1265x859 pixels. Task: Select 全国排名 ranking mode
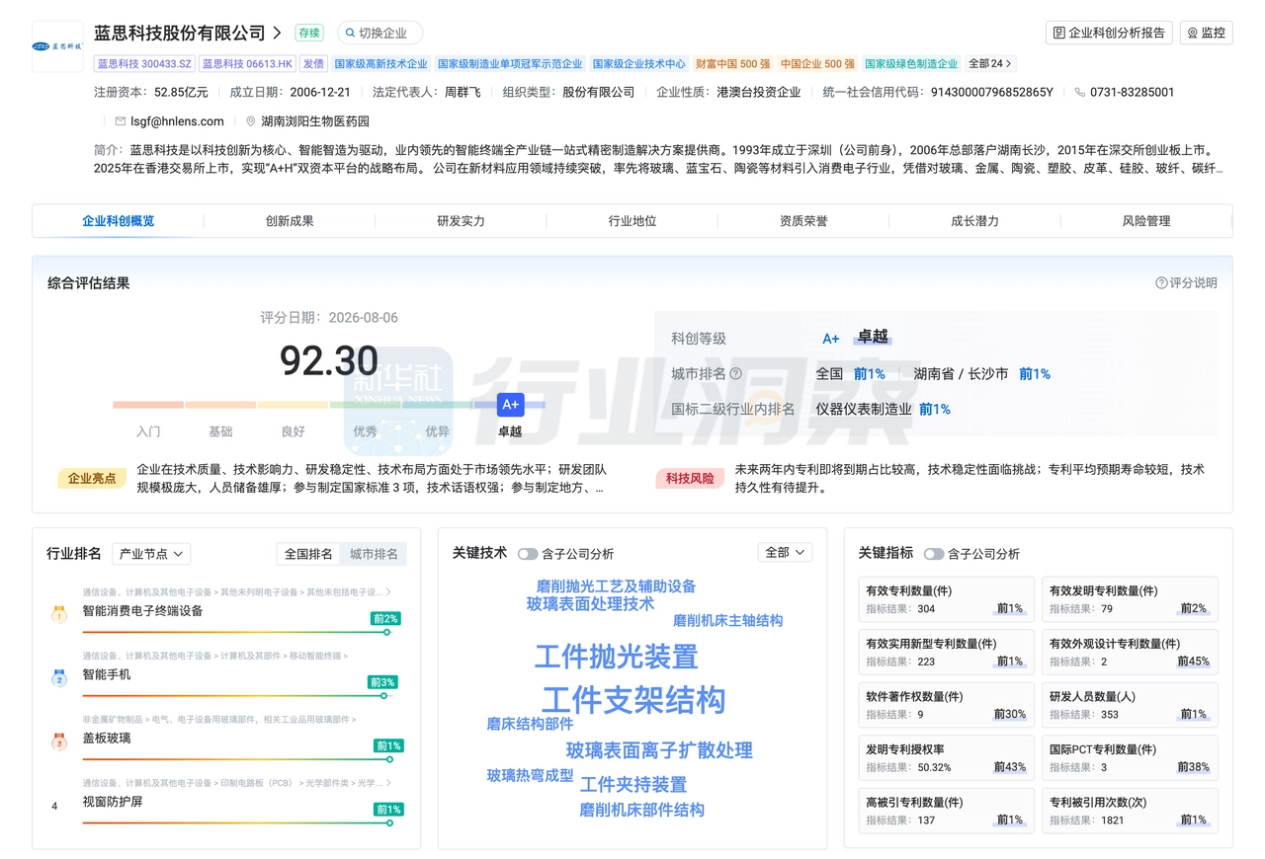click(x=309, y=554)
